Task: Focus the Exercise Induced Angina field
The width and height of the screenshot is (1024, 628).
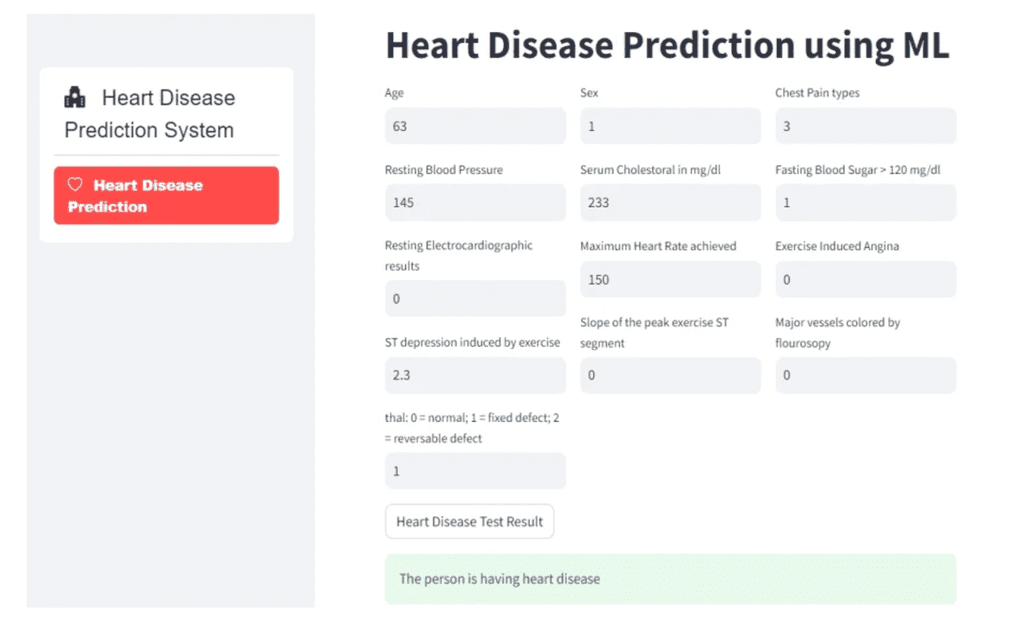Action: (x=865, y=279)
